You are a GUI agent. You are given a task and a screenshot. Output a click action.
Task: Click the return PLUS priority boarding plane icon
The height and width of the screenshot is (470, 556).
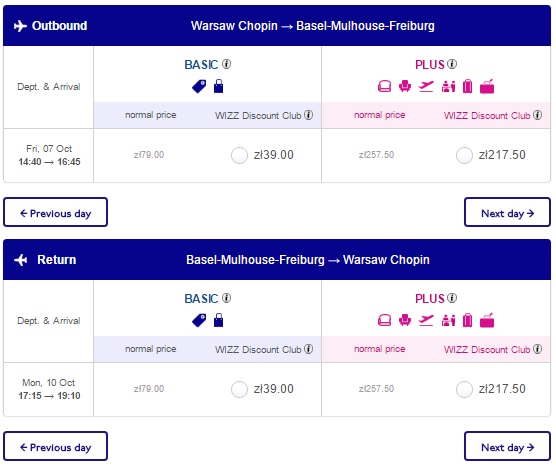(426, 320)
